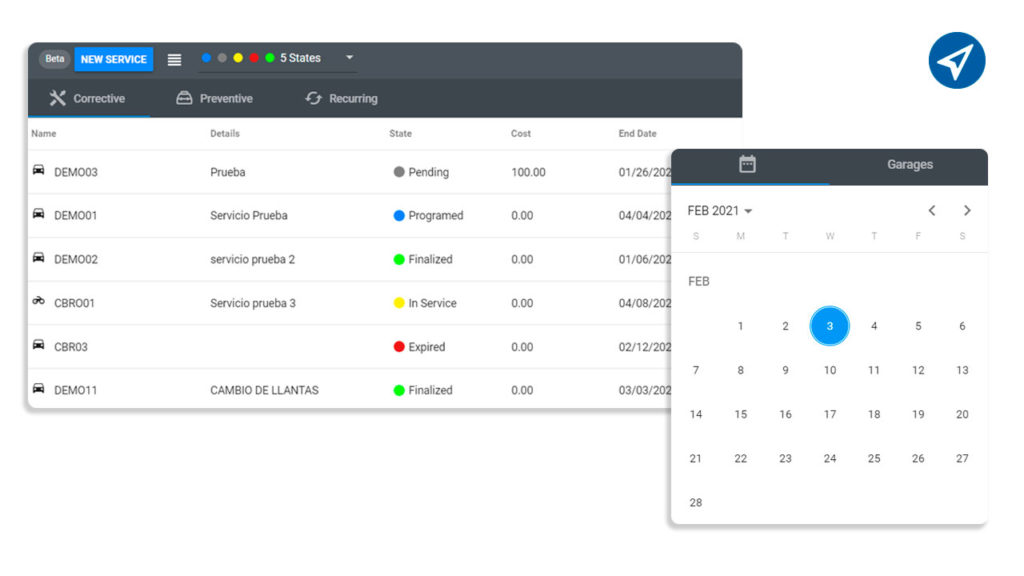Open the FEB 2021 month selector
1024x576 pixels.
720,210
